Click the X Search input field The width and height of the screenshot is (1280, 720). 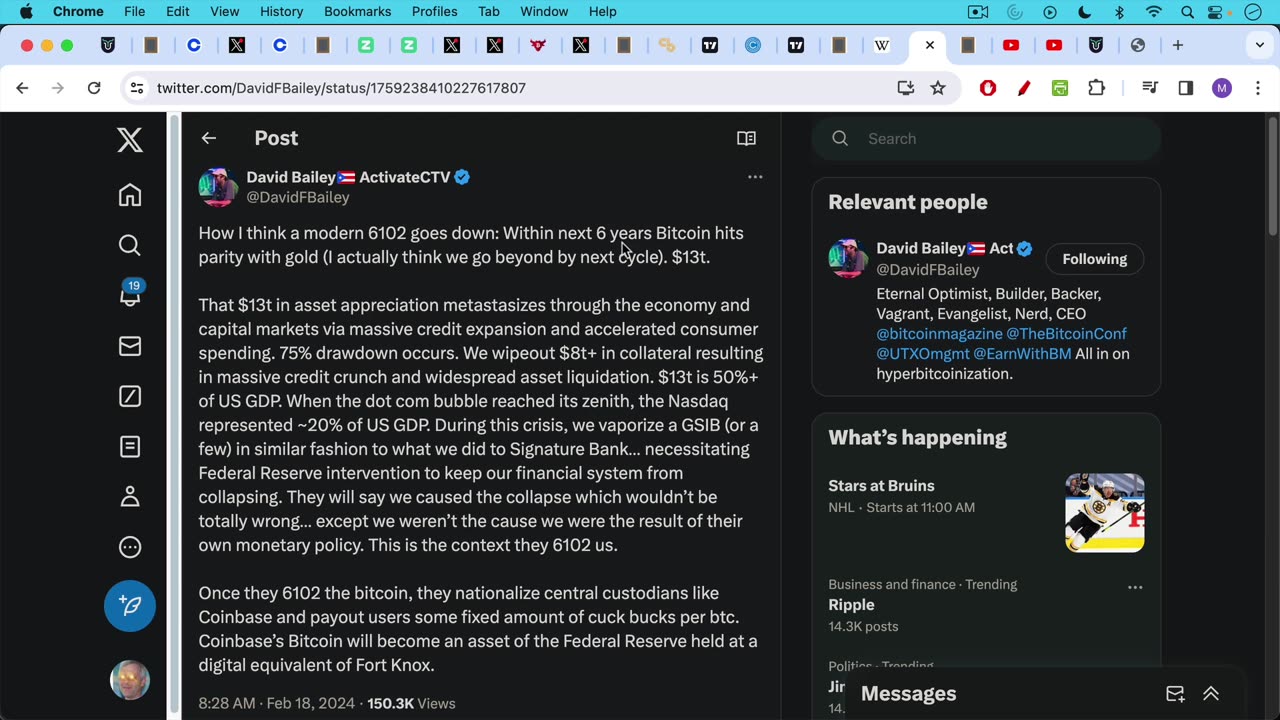coord(1000,139)
